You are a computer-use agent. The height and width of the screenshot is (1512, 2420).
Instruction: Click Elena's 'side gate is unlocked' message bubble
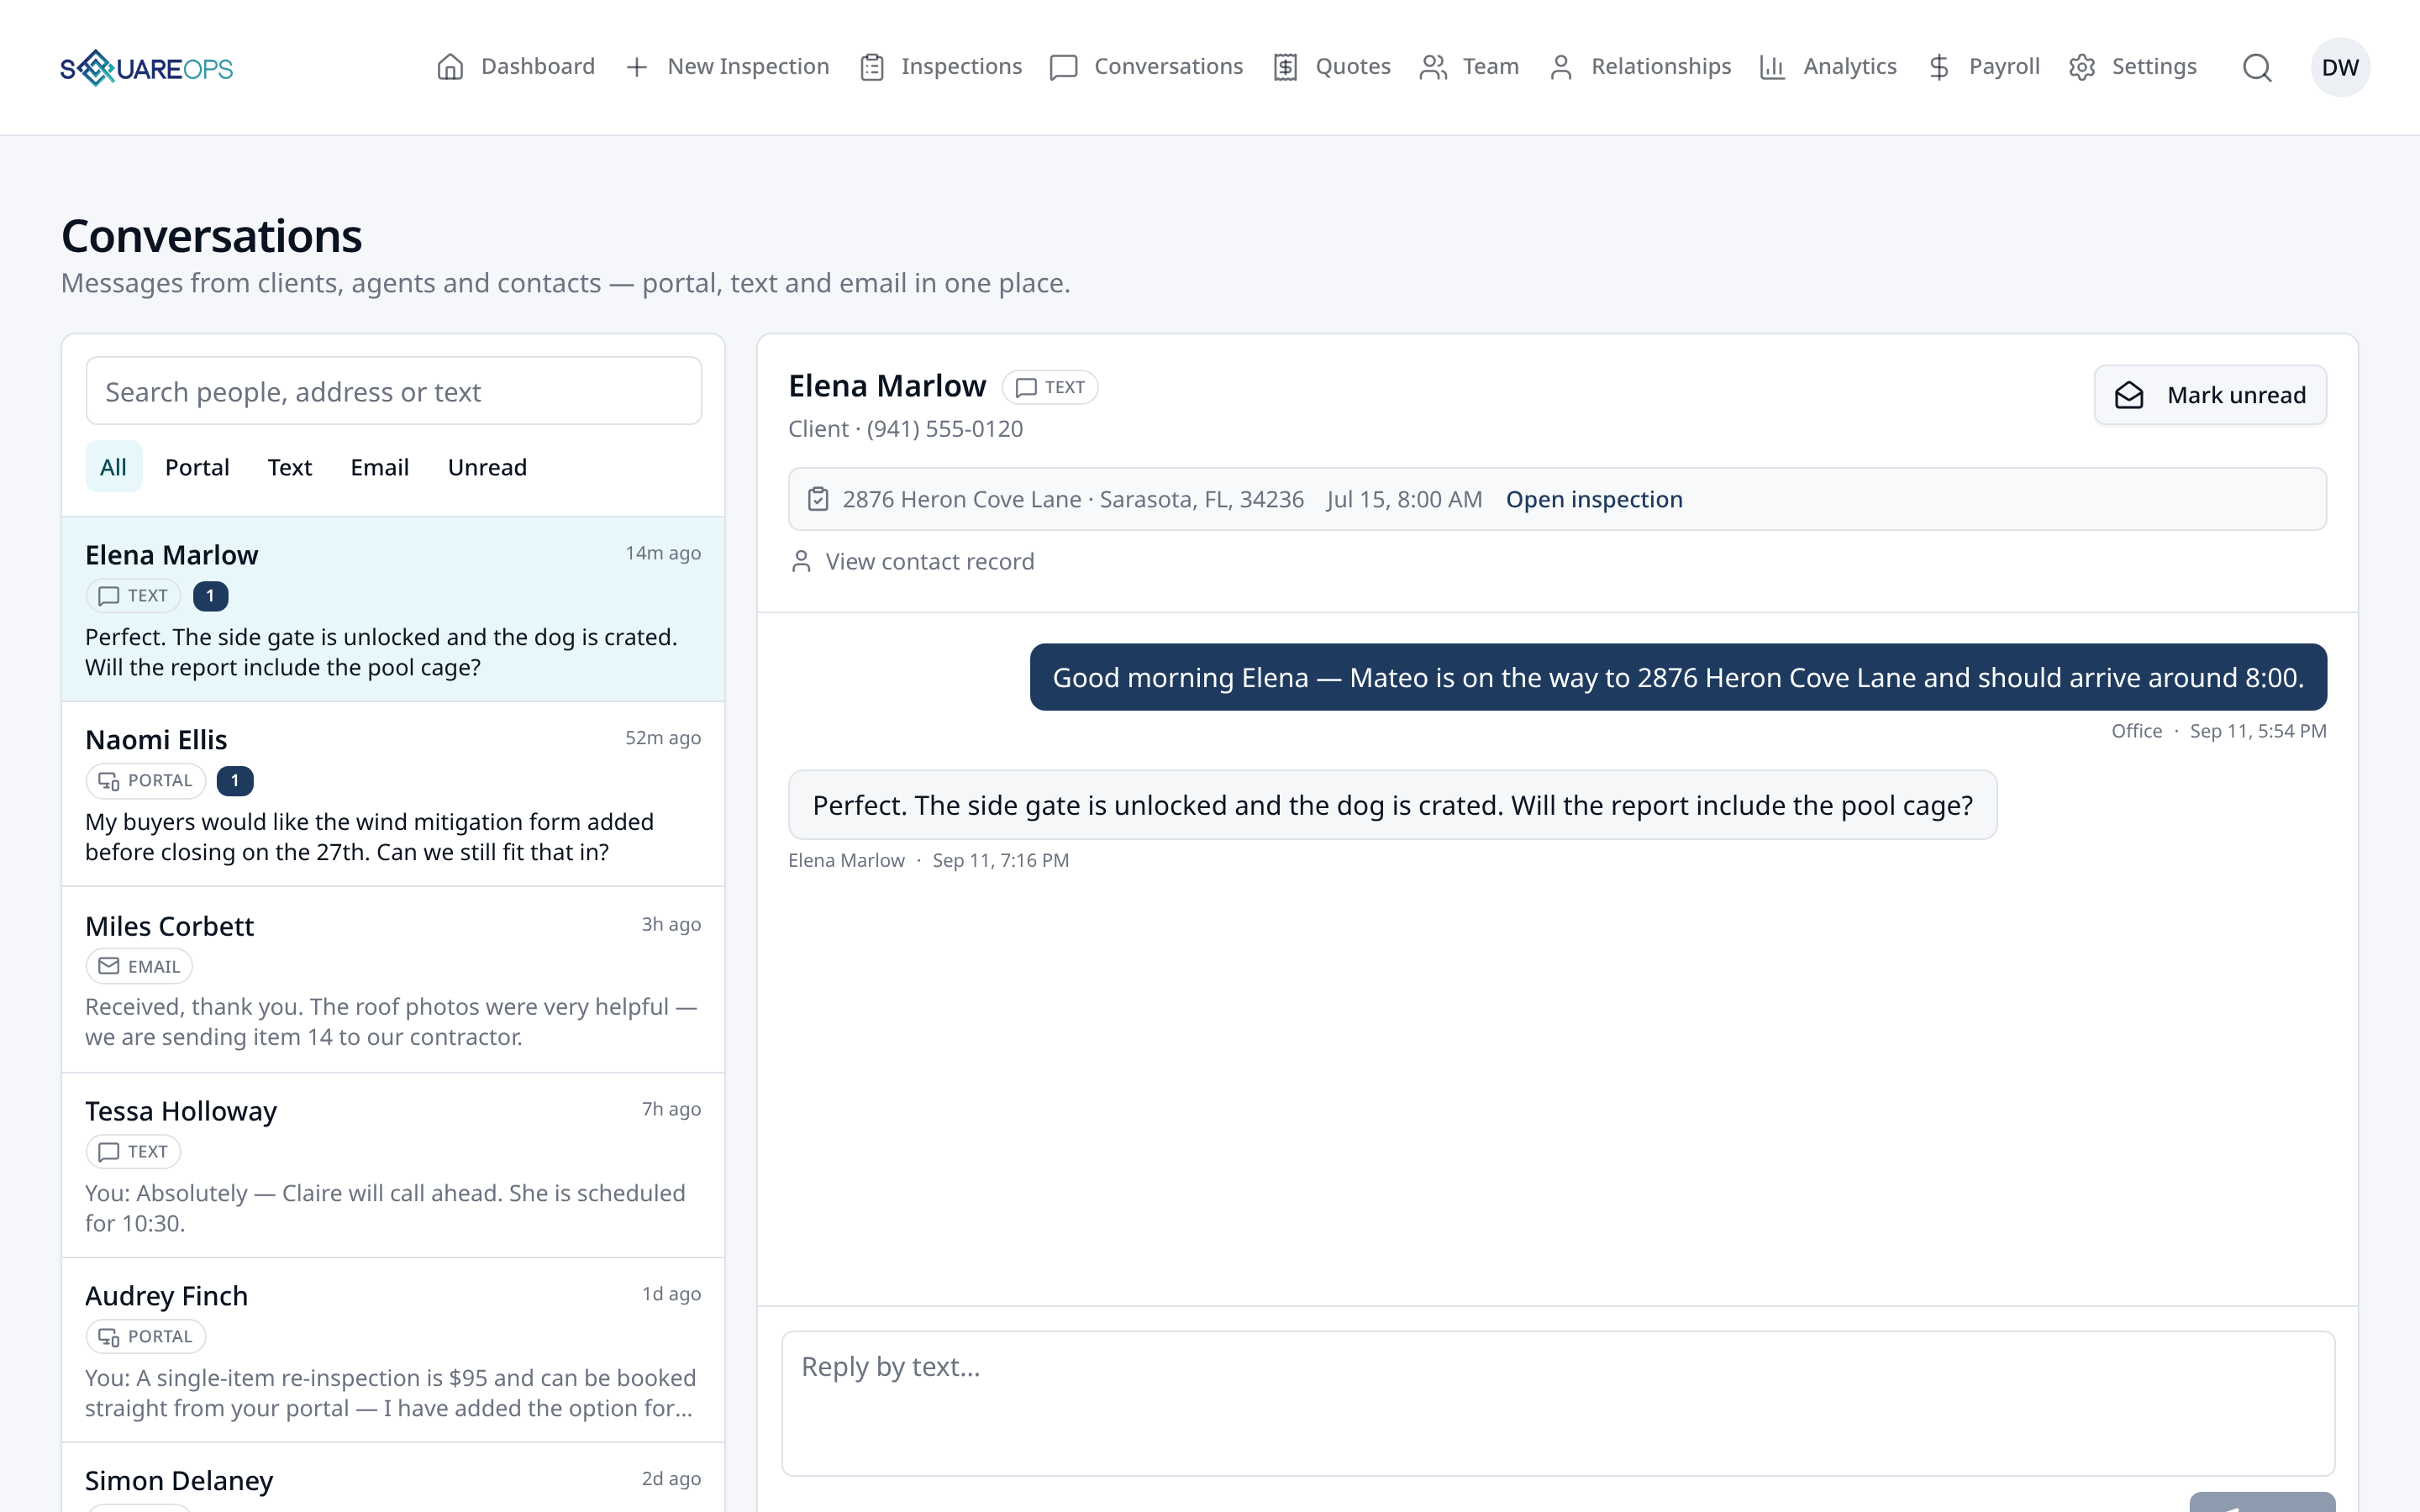click(1392, 805)
